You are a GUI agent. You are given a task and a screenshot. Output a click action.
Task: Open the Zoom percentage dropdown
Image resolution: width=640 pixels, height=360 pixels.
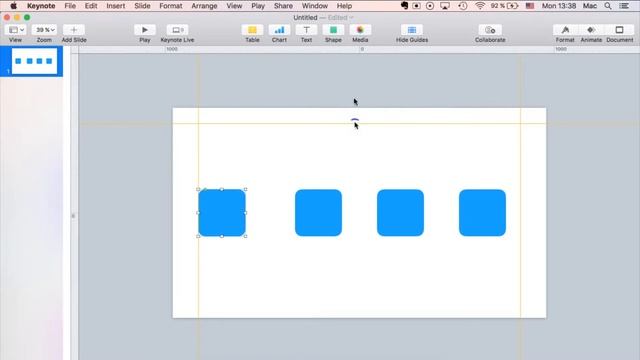click(44, 30)
